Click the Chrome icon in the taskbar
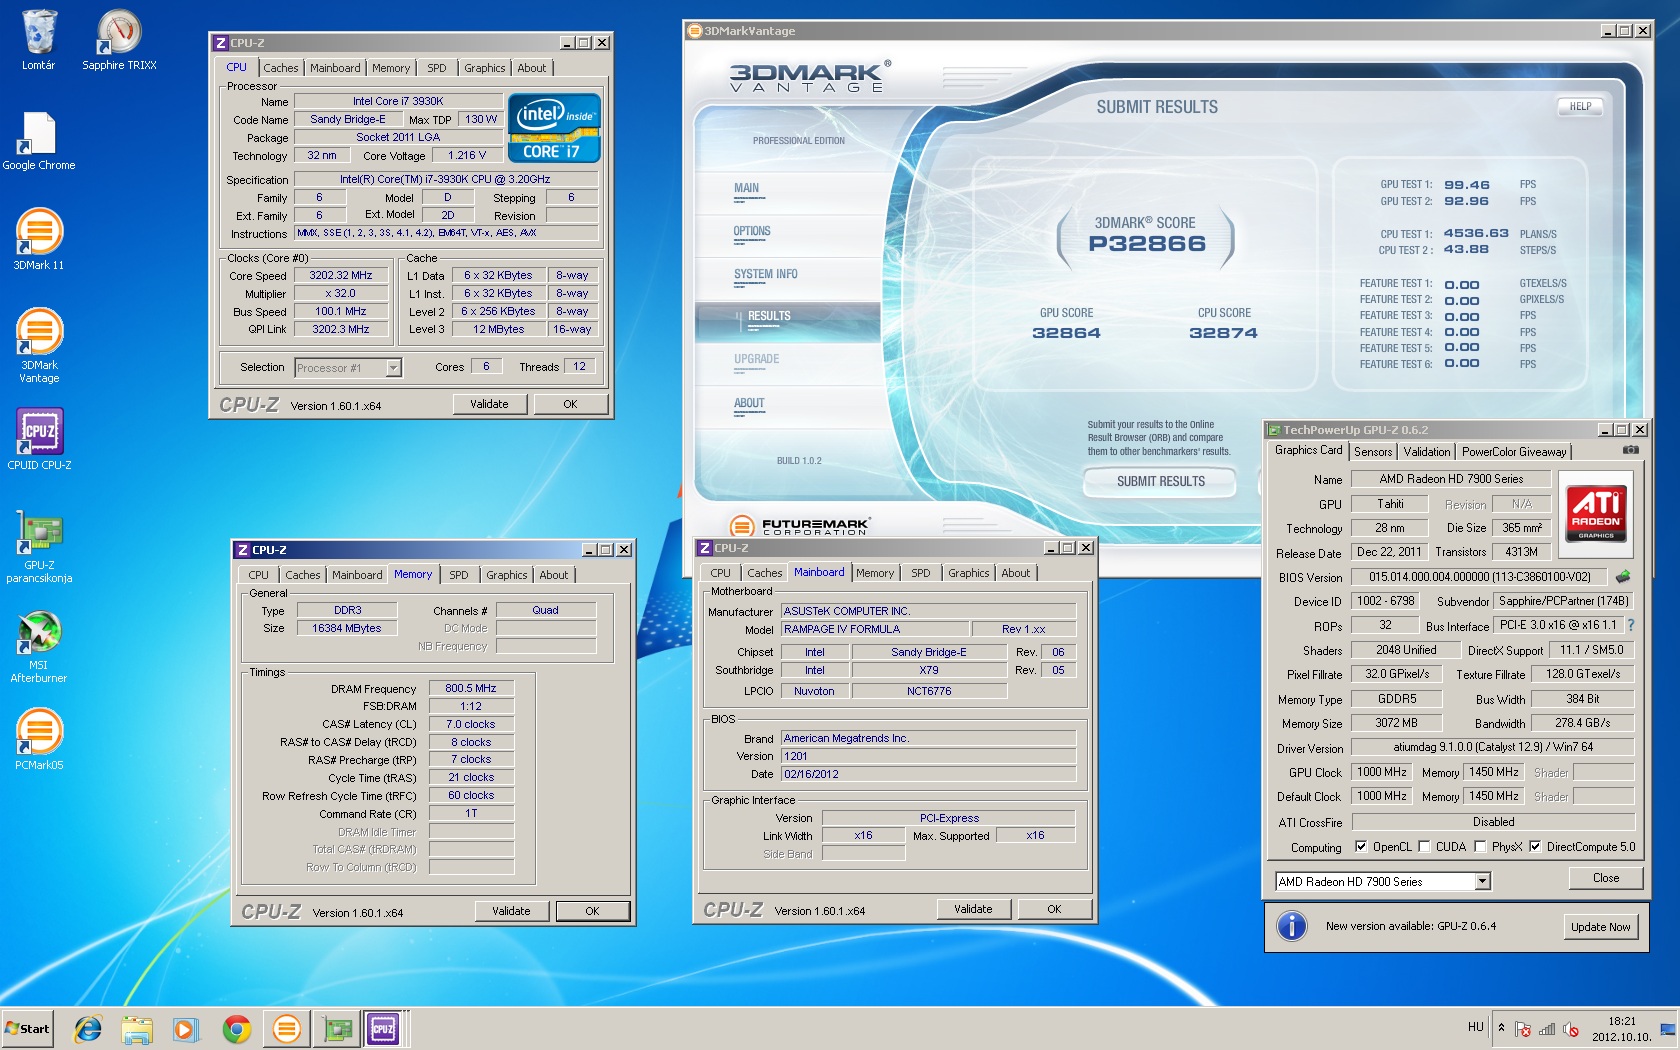 tap(237, 1028)
